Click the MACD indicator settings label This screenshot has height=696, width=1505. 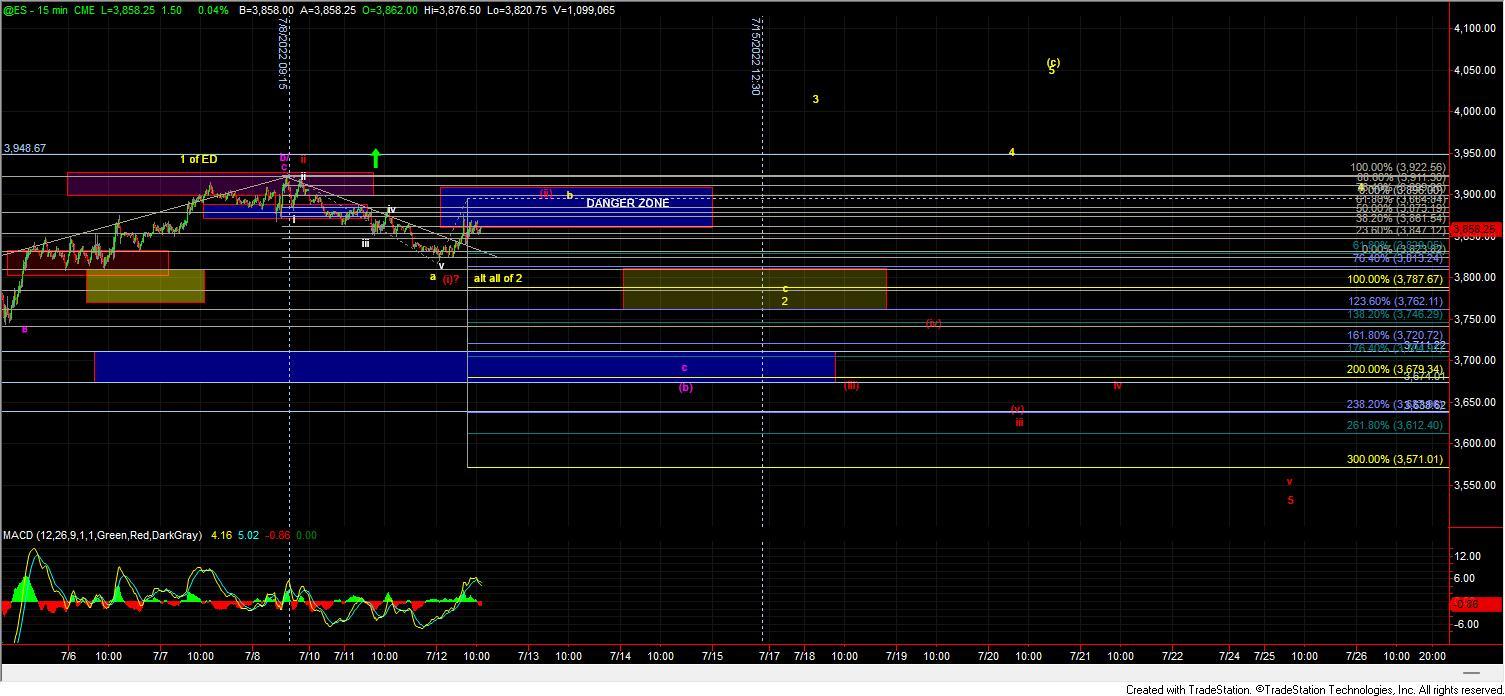pos(102,535)
